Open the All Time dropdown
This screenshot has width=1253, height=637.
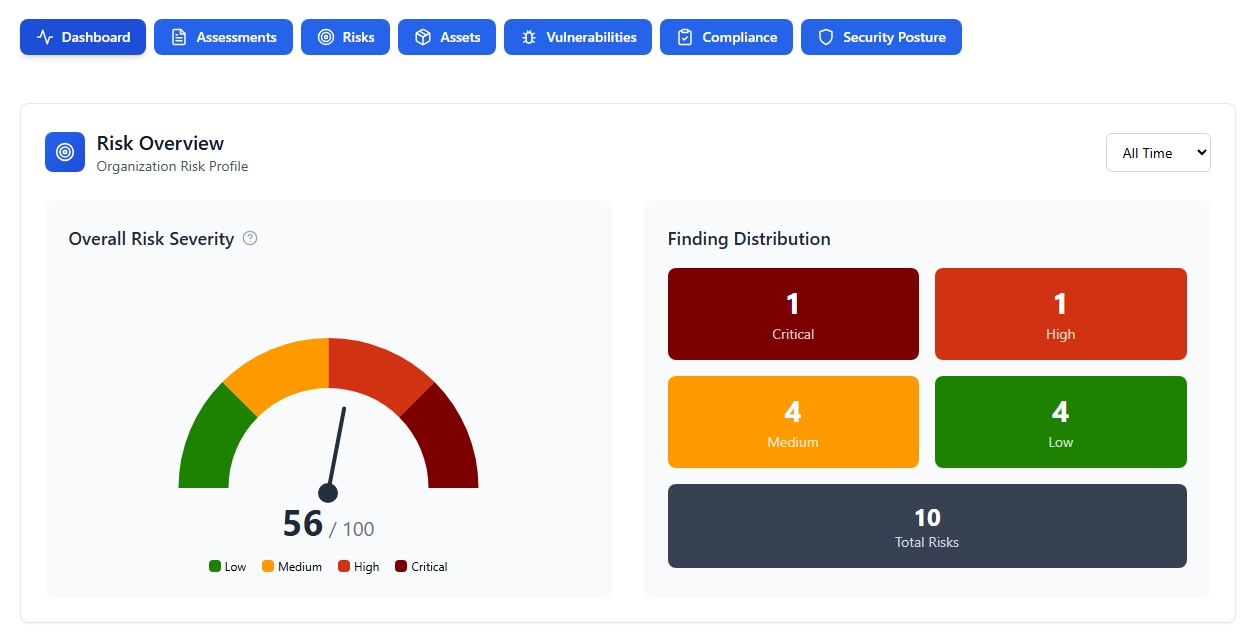click(x=1158, y=152)
